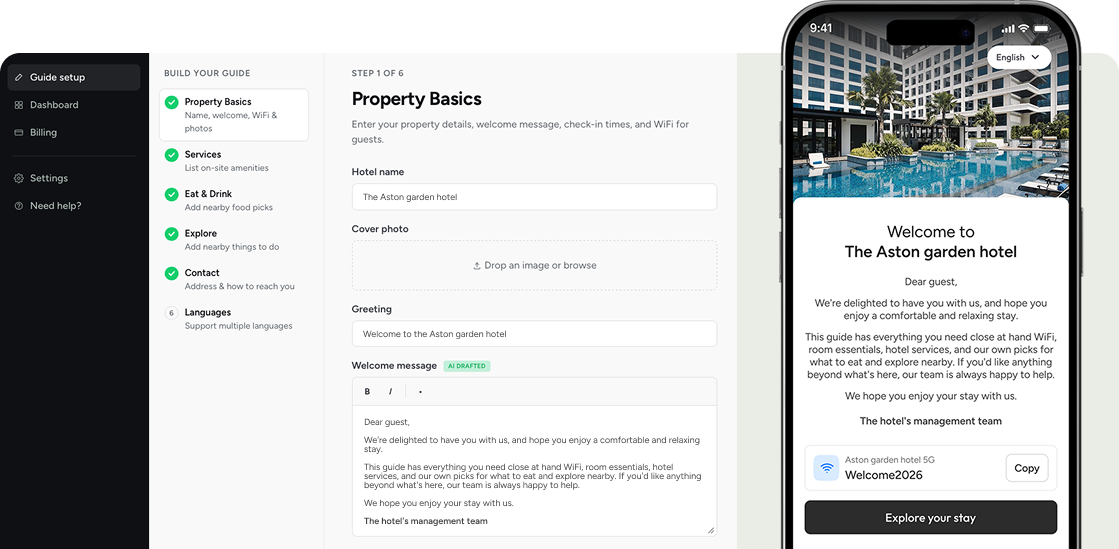Click the WiFi icon in phone preview
1119x549 pixels.
826,468
